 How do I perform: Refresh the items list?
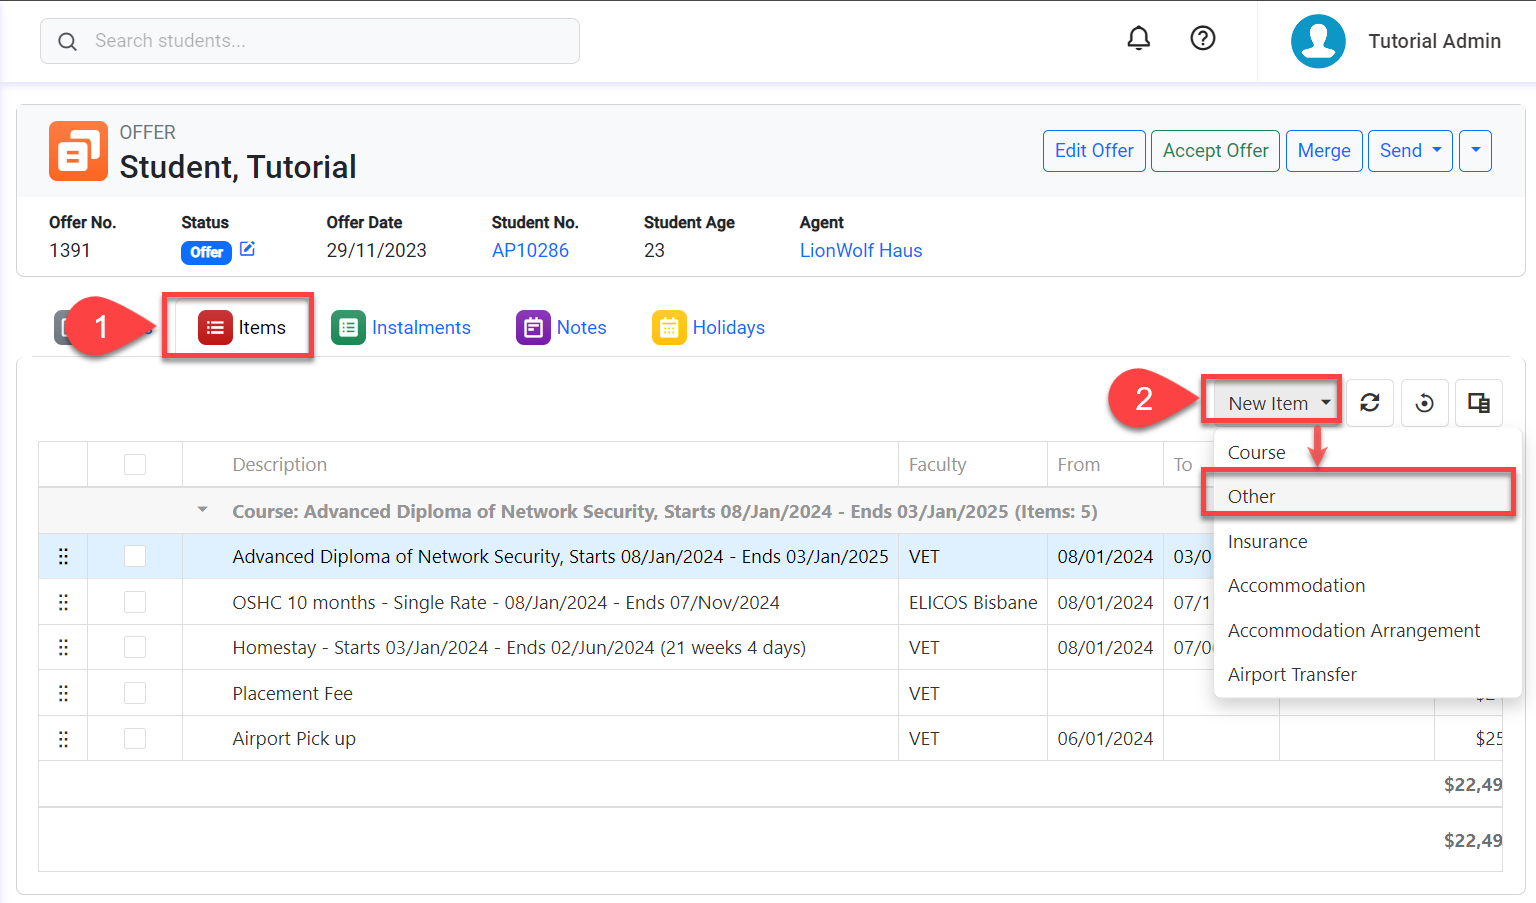(1370, 403)
